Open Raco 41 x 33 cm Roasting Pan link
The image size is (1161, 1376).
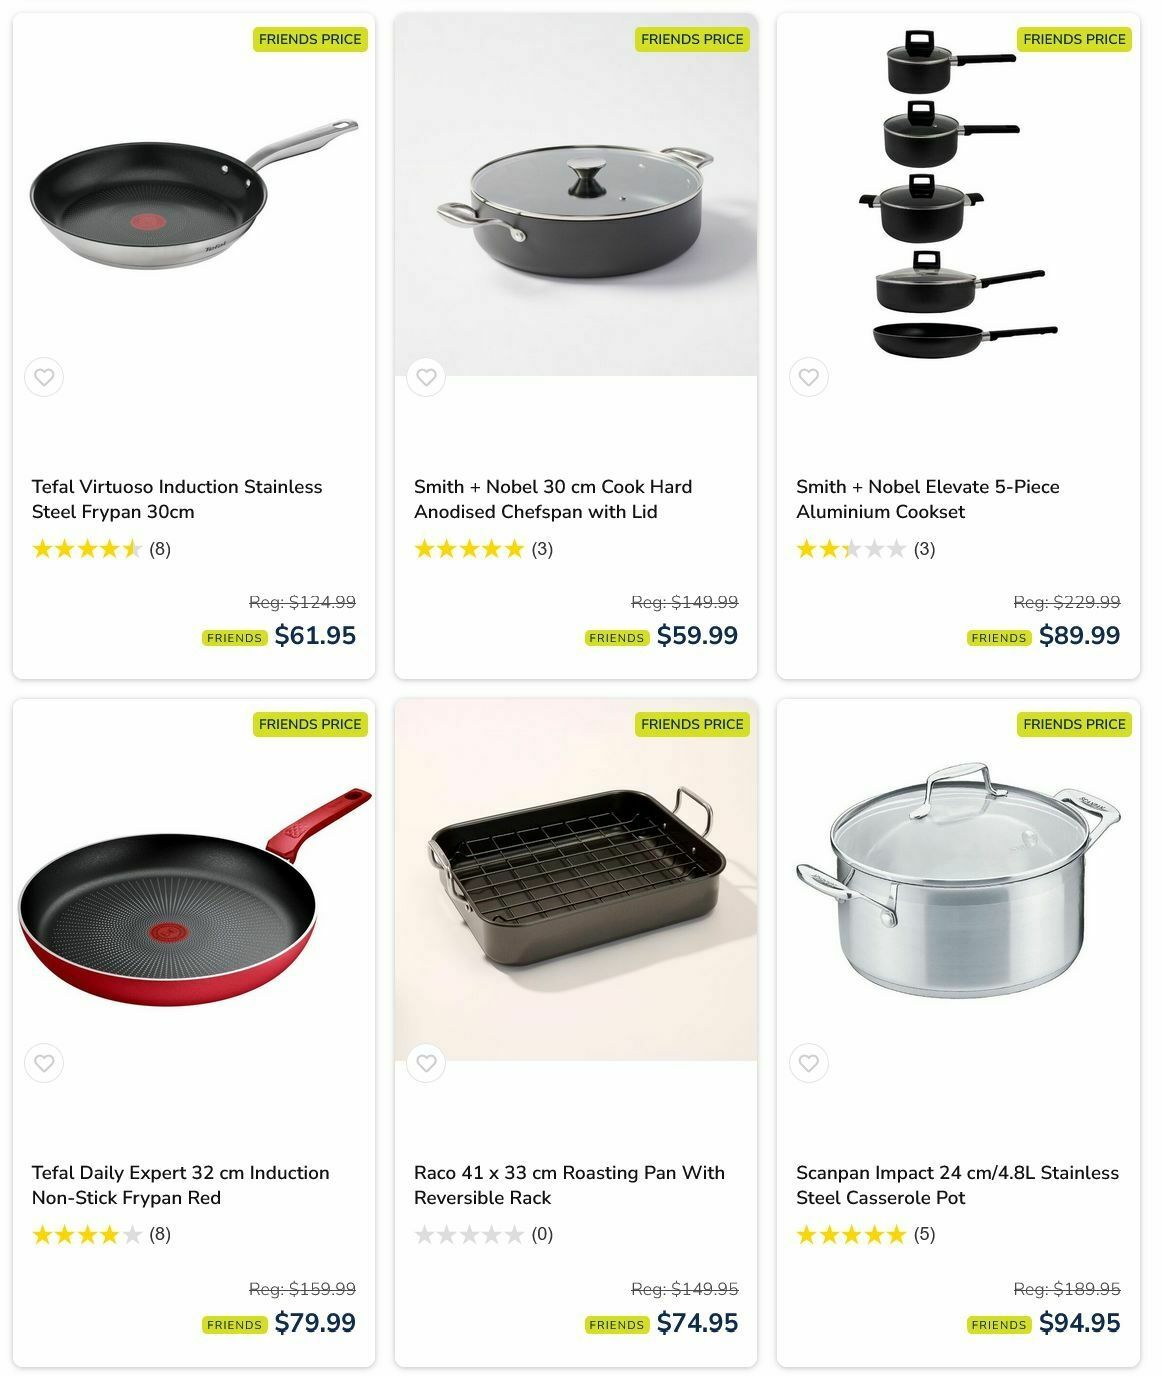point(569,1185)
